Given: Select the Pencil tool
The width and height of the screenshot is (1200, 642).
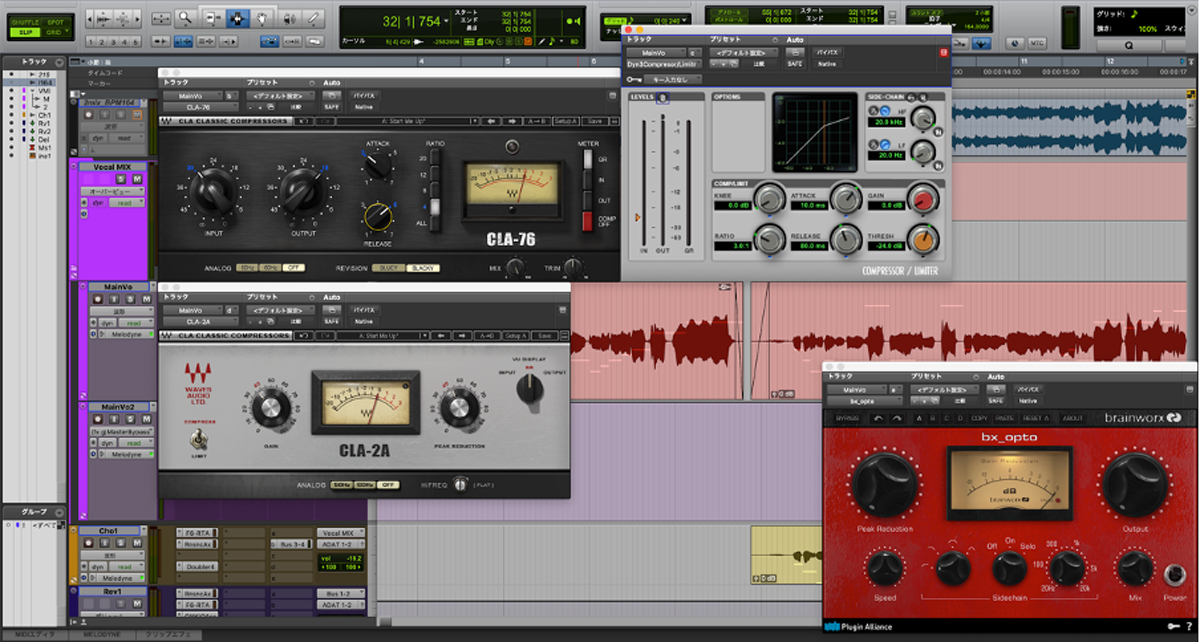Looking at the screenshot, I should [x=313, y=17].
